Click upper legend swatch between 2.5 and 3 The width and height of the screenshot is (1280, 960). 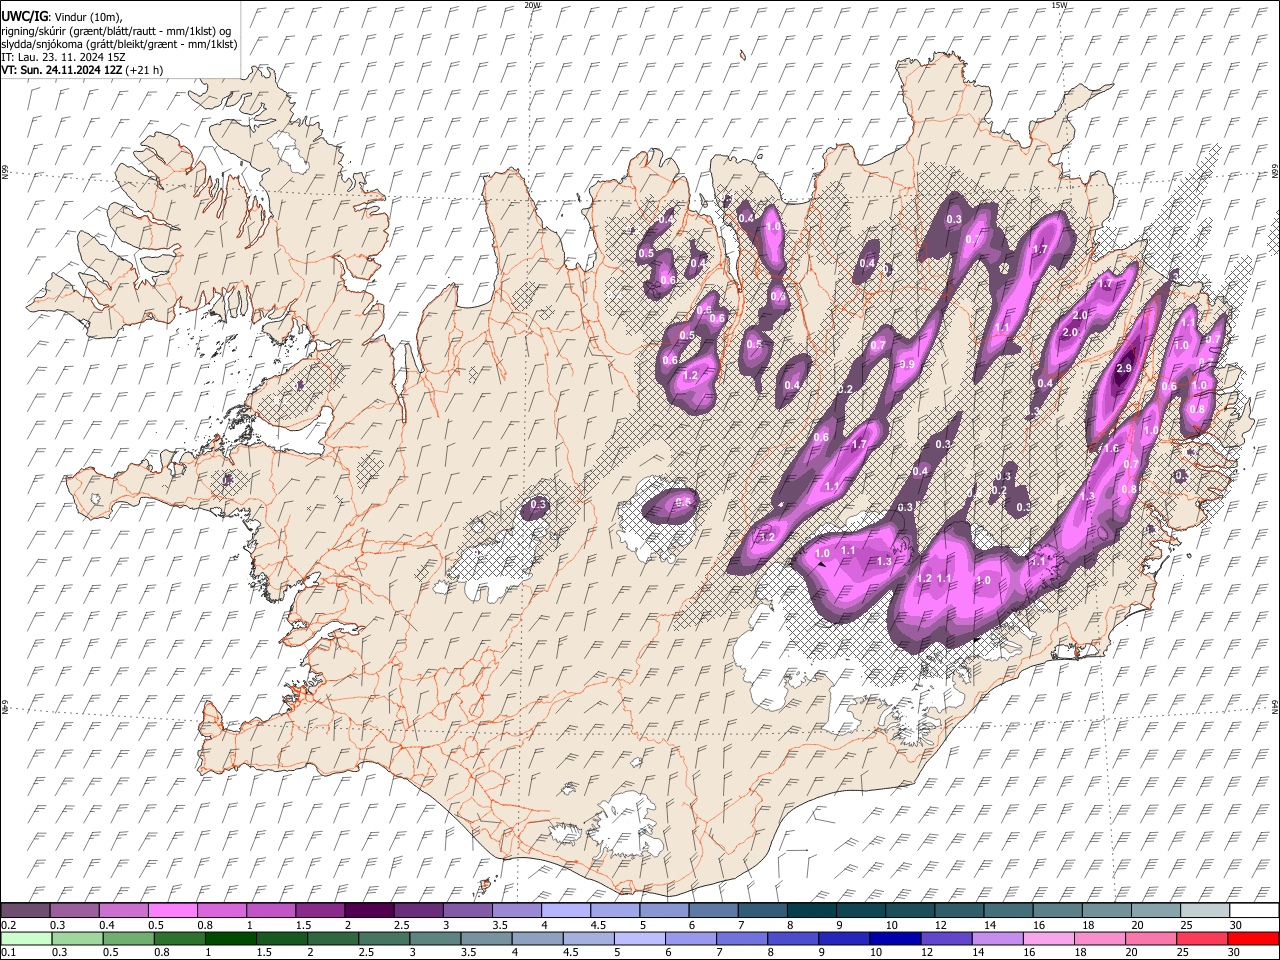click(418, 910)
